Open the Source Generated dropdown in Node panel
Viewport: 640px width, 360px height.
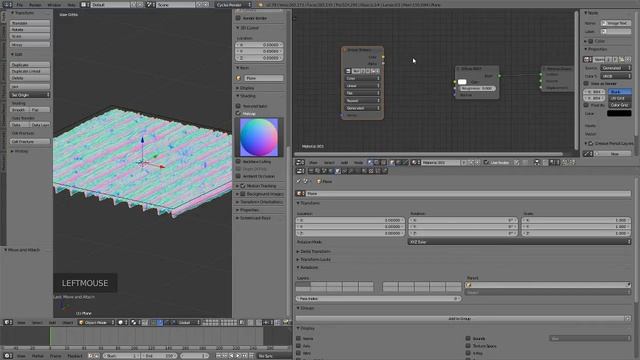(616, 68)
